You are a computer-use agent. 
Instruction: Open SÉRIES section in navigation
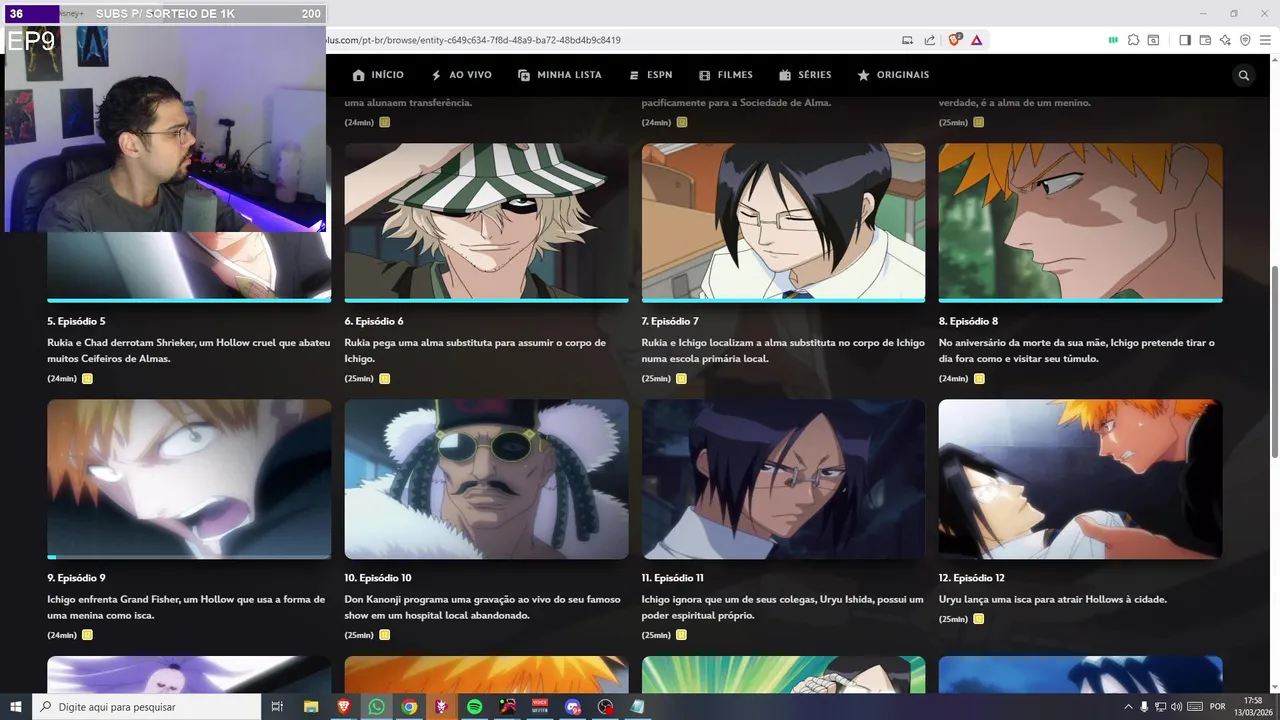(805, 75)
